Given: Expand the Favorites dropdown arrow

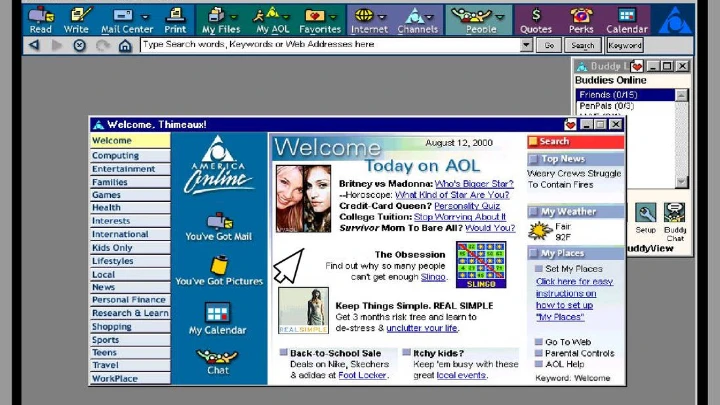Looking at the screenshot, I should click(x=333, y=17).
